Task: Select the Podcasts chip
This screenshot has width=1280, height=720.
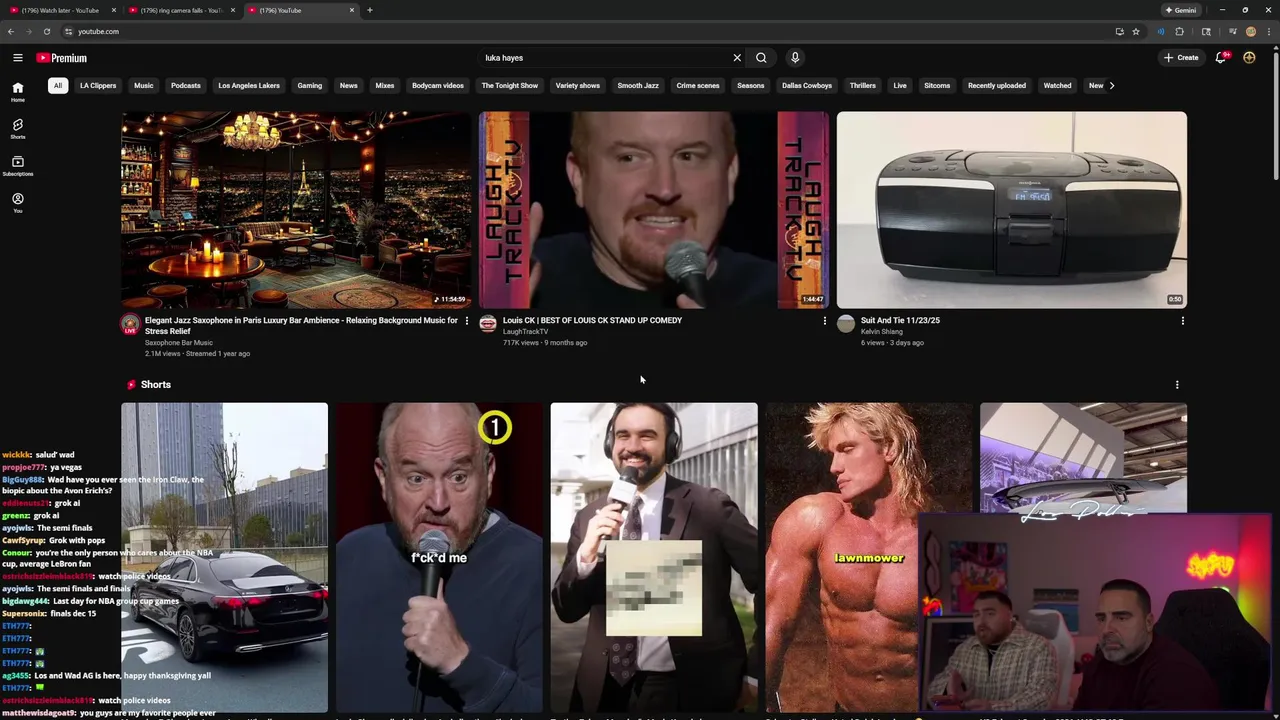Action: [x=186, y=85]
